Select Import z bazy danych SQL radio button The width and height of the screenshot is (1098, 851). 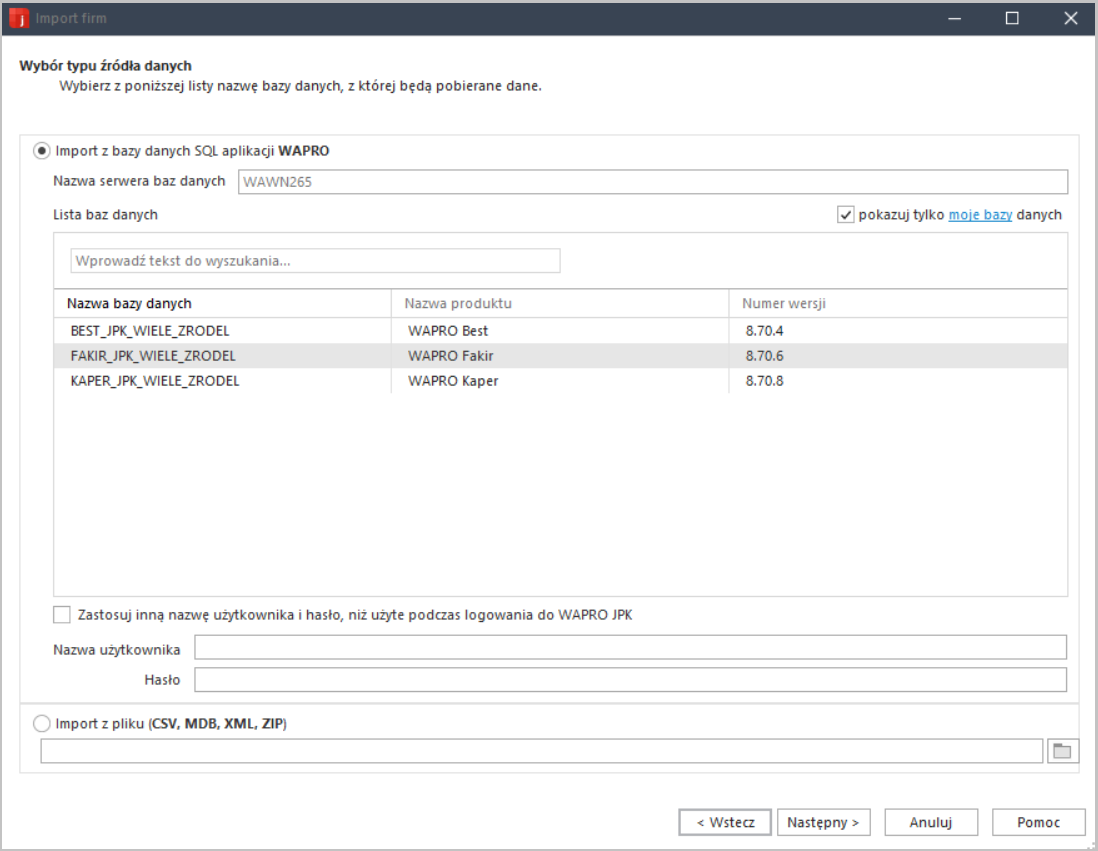pyautogui.click(x=42, y=151)
